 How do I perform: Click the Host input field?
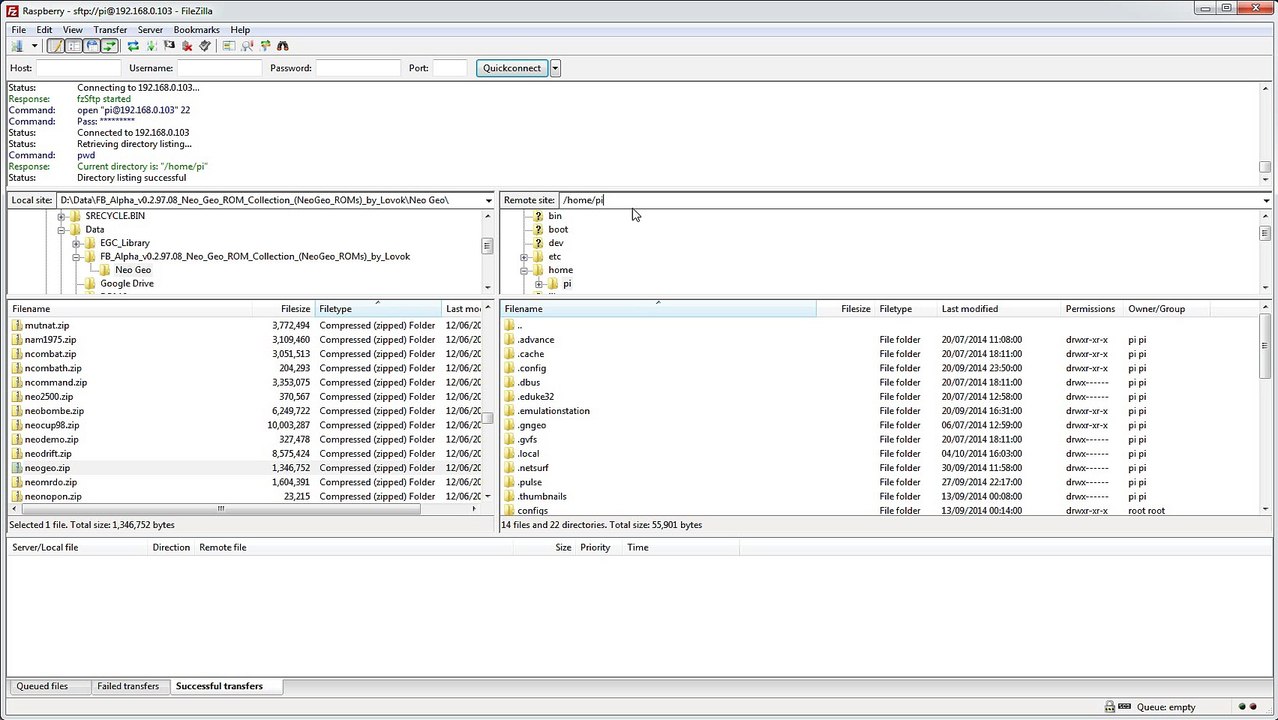tap(78, 68)
